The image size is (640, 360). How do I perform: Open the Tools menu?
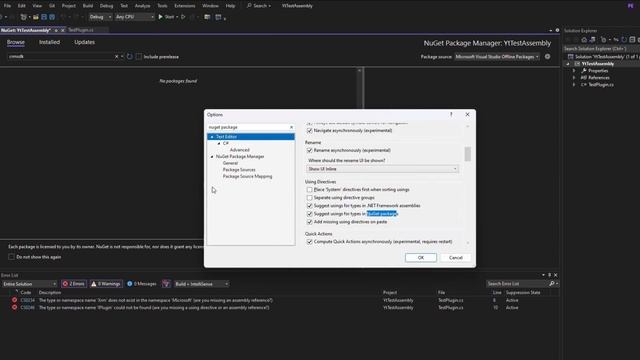pos(162,6)
